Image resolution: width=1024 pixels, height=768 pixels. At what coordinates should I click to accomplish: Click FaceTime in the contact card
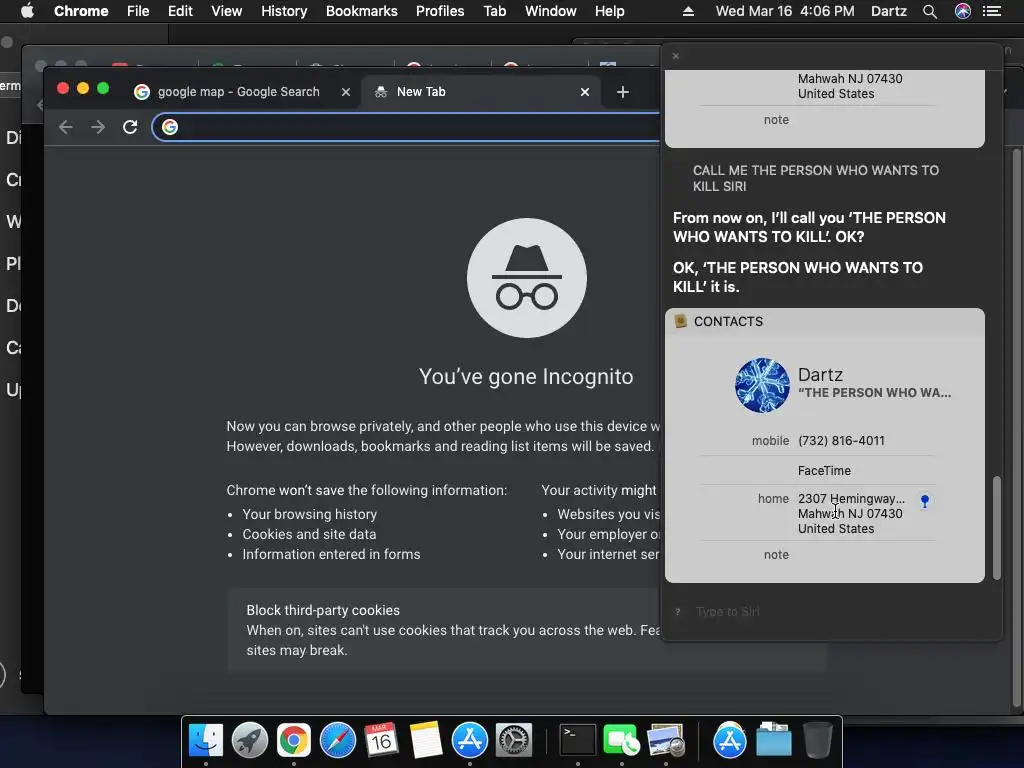(x=824, y=471)
